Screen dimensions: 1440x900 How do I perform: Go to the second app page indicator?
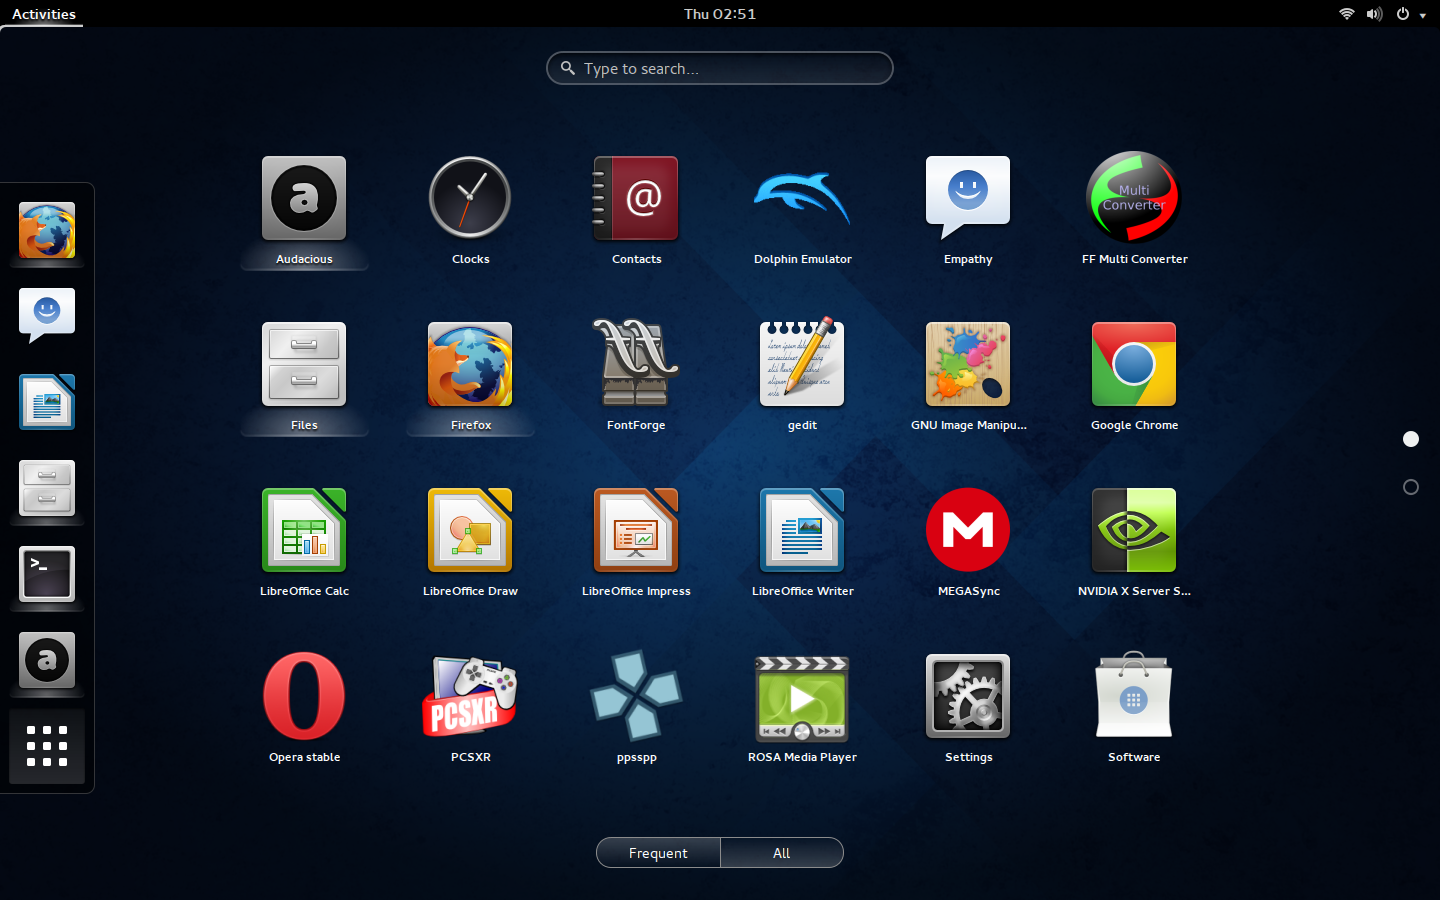pos(1411,487)
